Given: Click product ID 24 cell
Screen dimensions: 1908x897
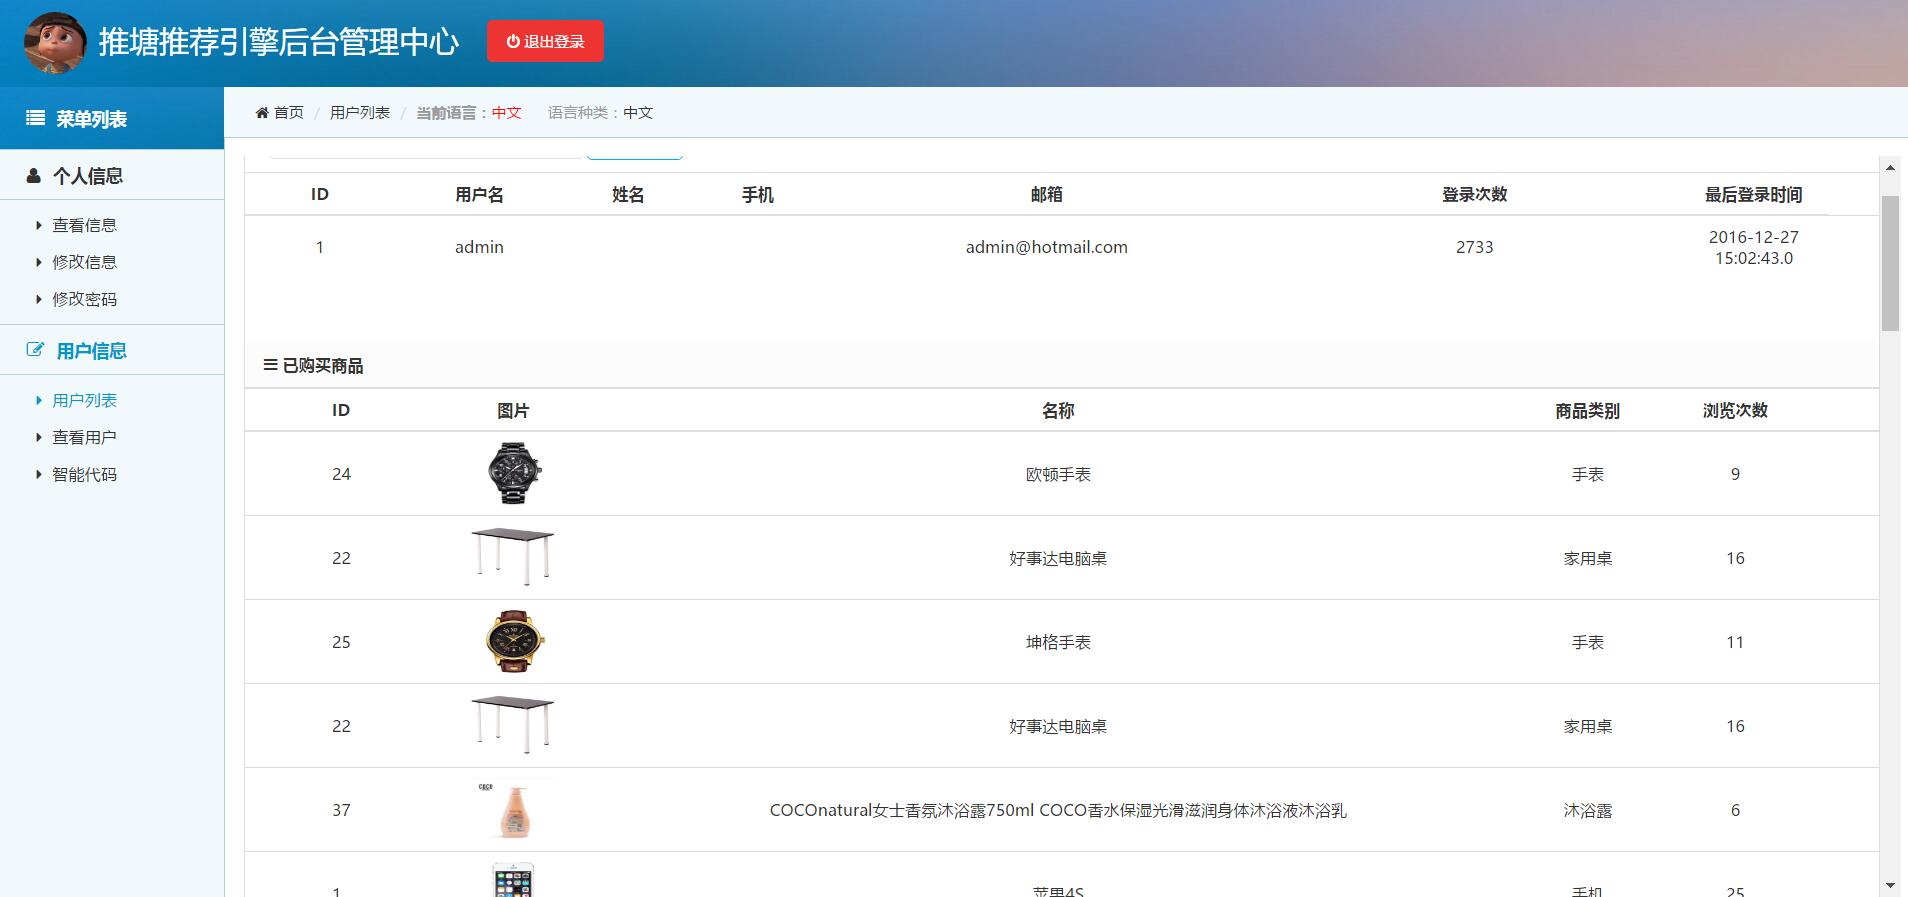Looking at the screenshot, I should coord(341,474).
